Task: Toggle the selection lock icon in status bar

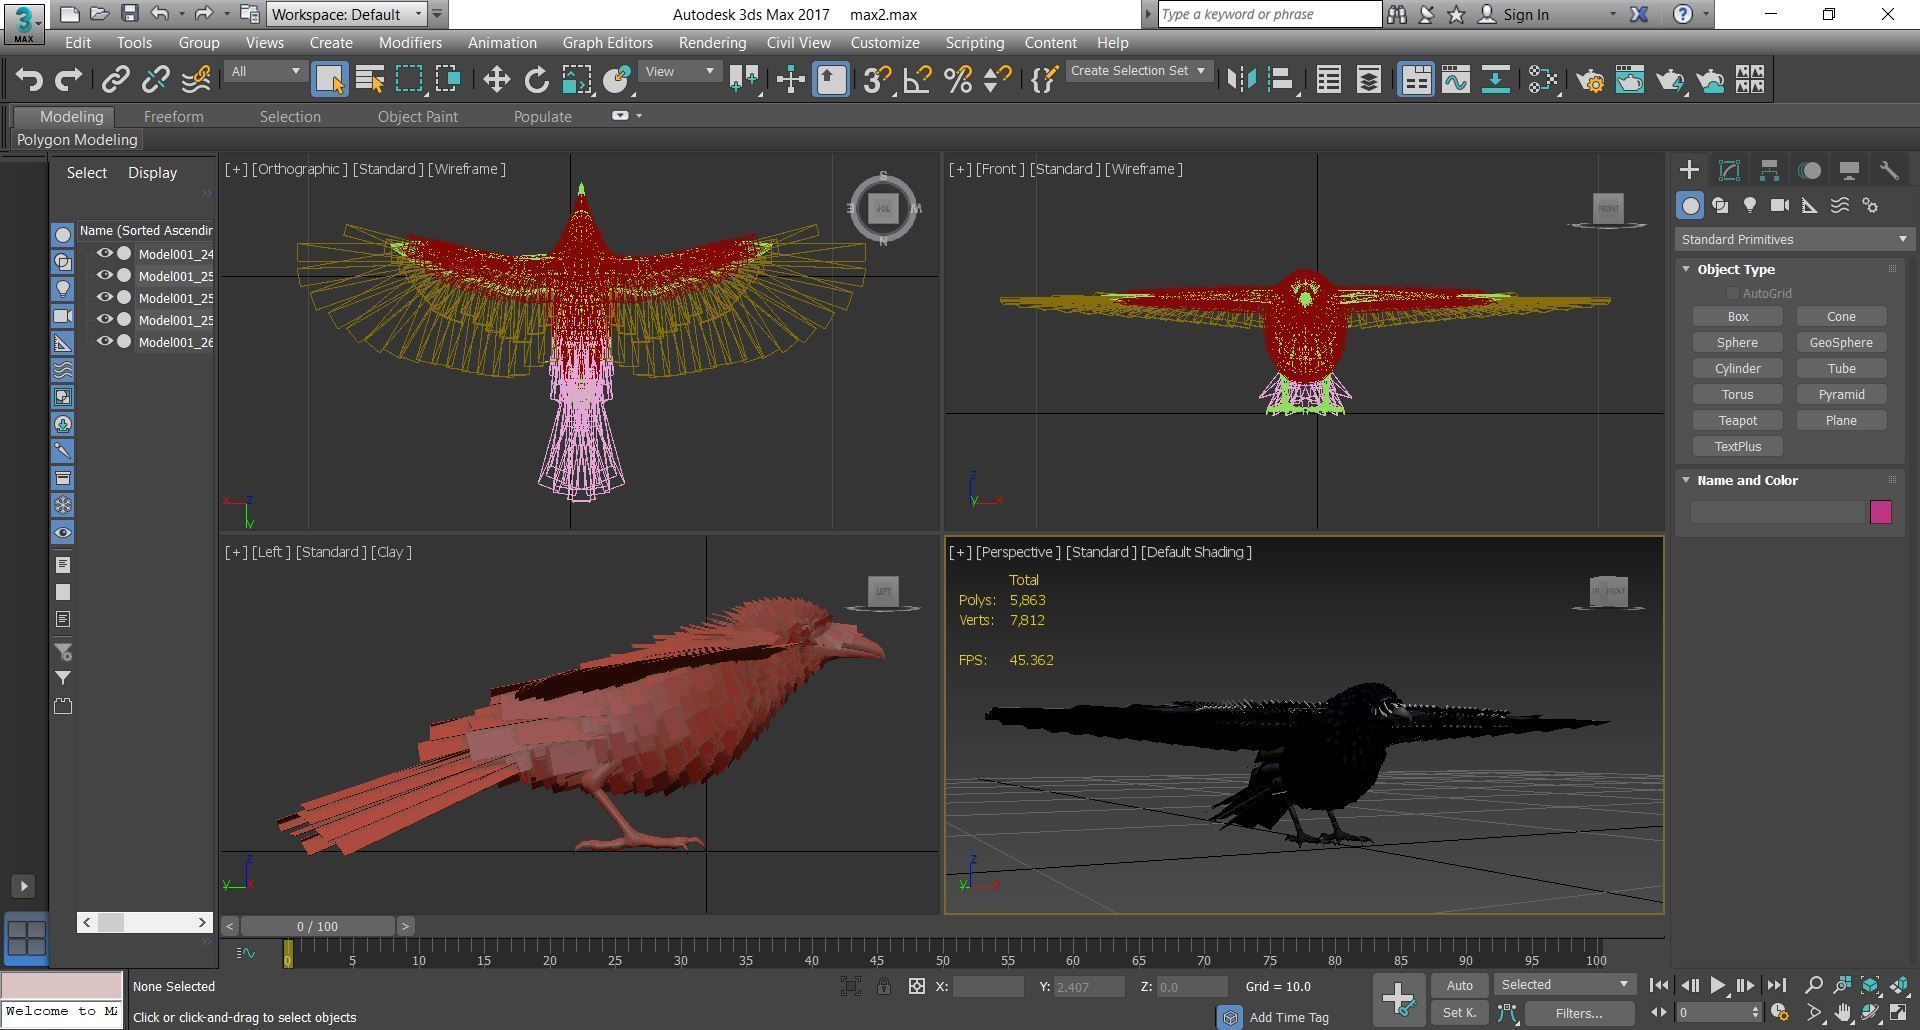Action: [884, 987]
